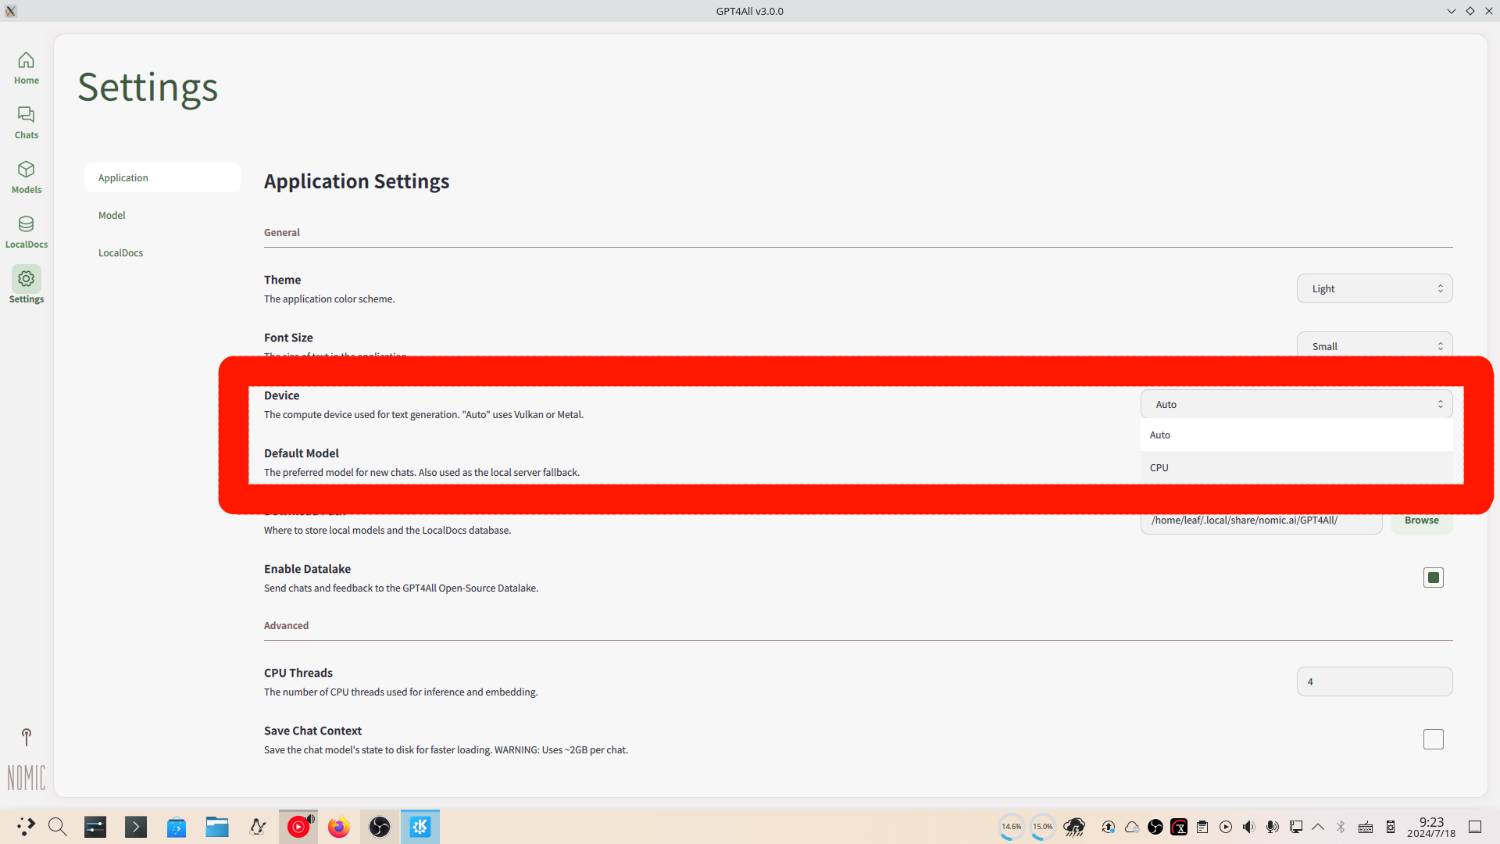Select the Application settings tab

[162, 178]
